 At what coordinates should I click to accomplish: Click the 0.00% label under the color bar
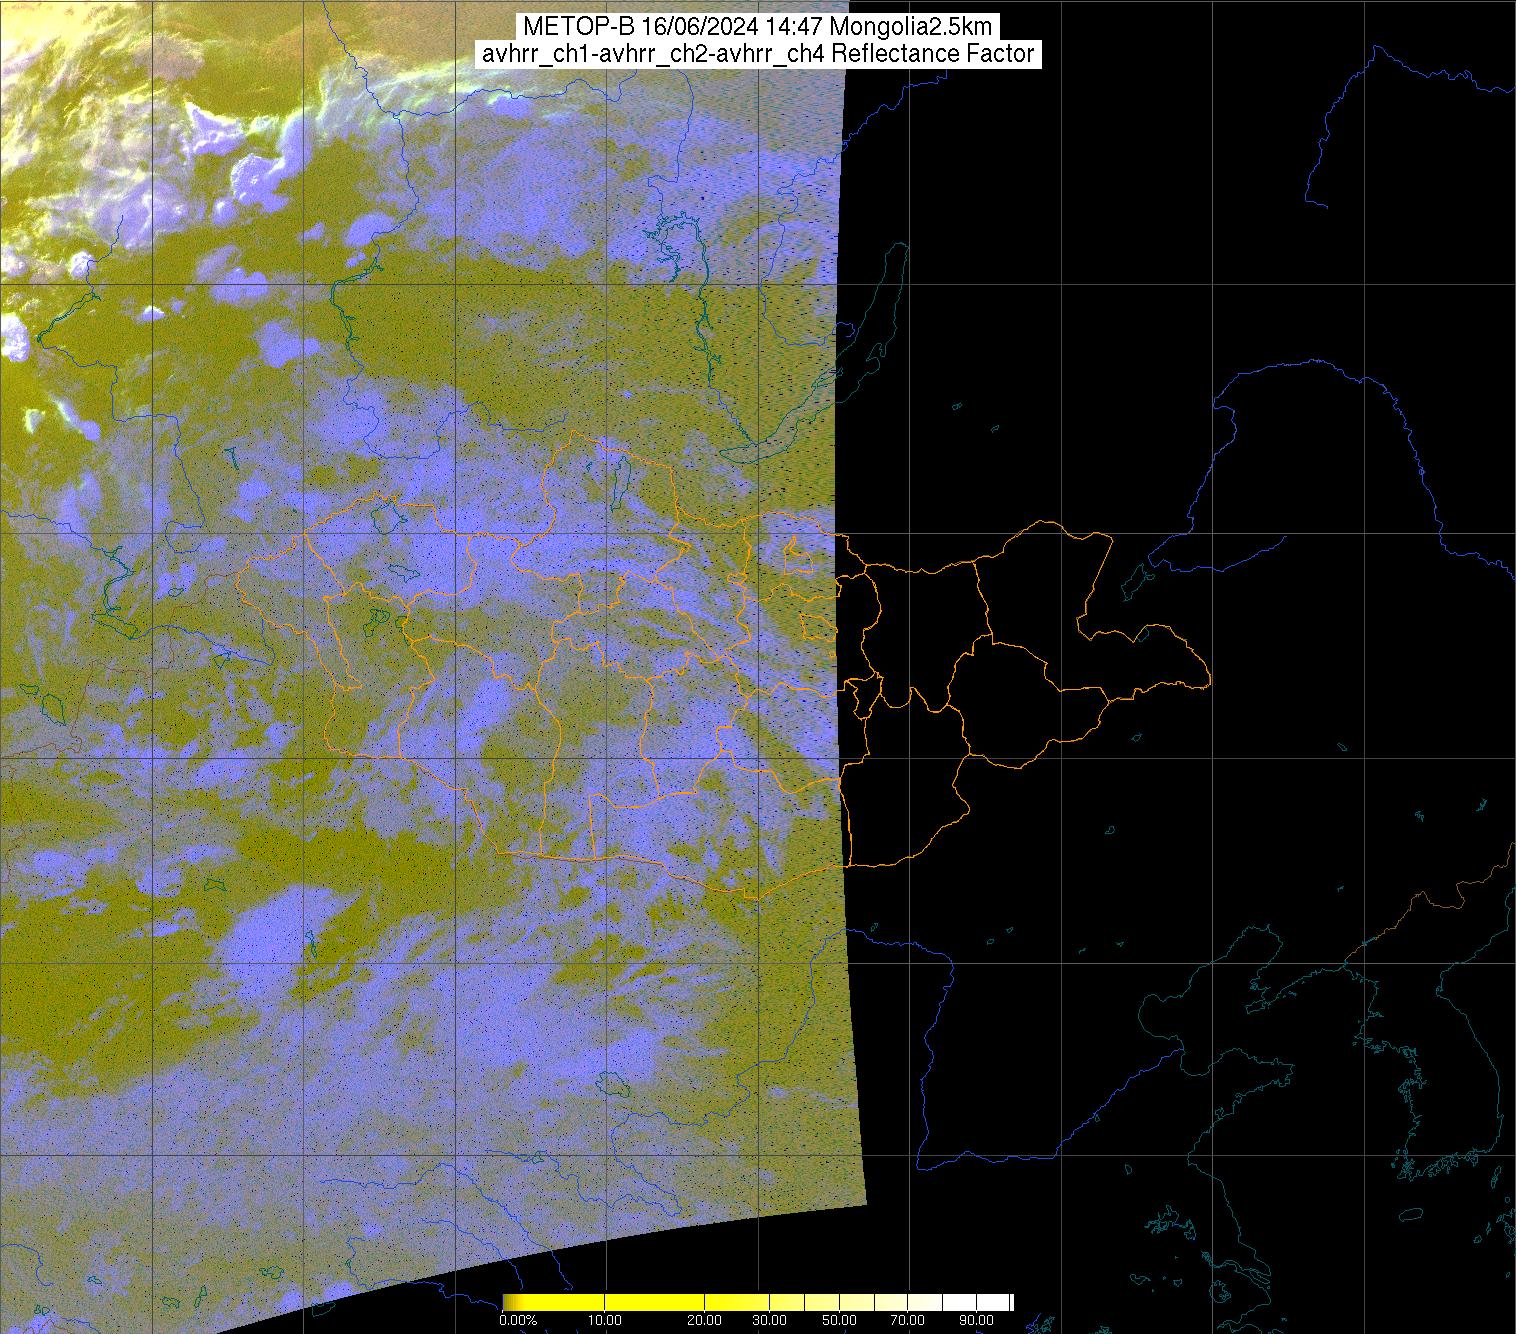pyautogui.click(x=517, y=1320)
